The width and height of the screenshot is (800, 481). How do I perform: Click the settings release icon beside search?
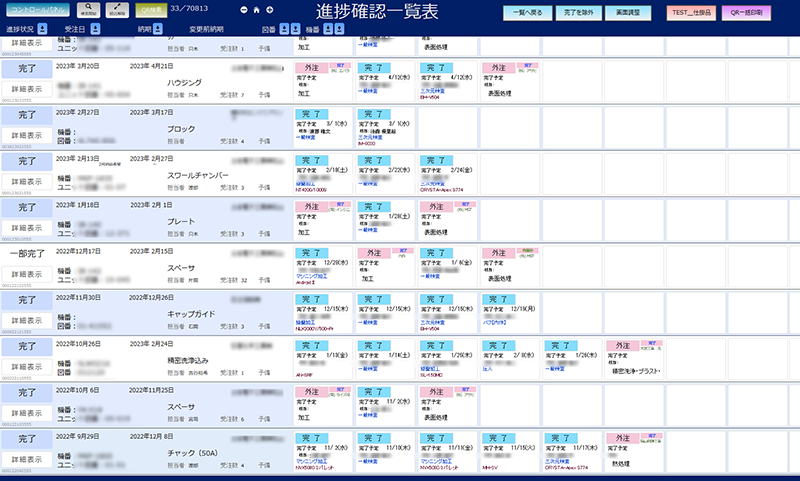[x=116, y=11]
